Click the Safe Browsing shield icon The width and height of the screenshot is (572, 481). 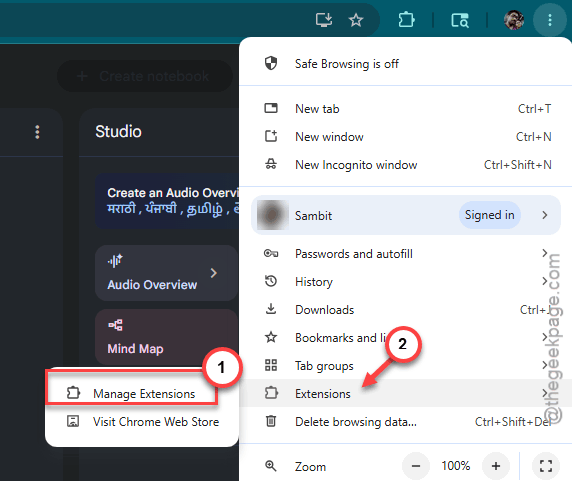pos(271,63)
